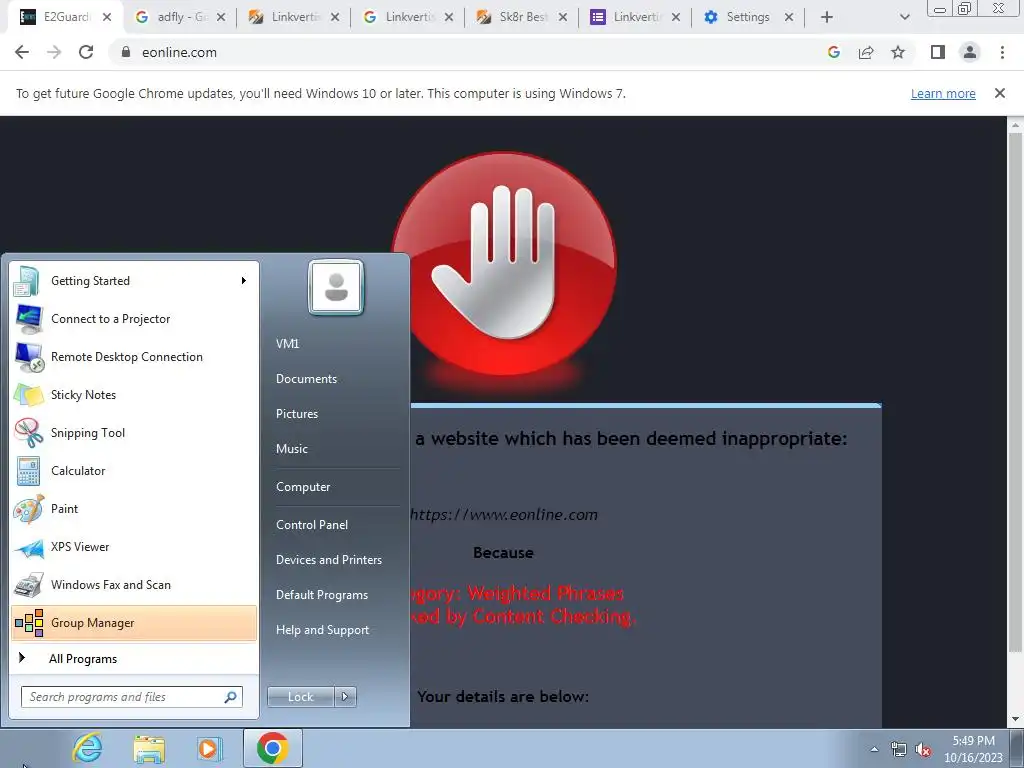The image size is (1024, 768).
Task: Expand Getting Started submenu arrow
Action: pos(244,281)
